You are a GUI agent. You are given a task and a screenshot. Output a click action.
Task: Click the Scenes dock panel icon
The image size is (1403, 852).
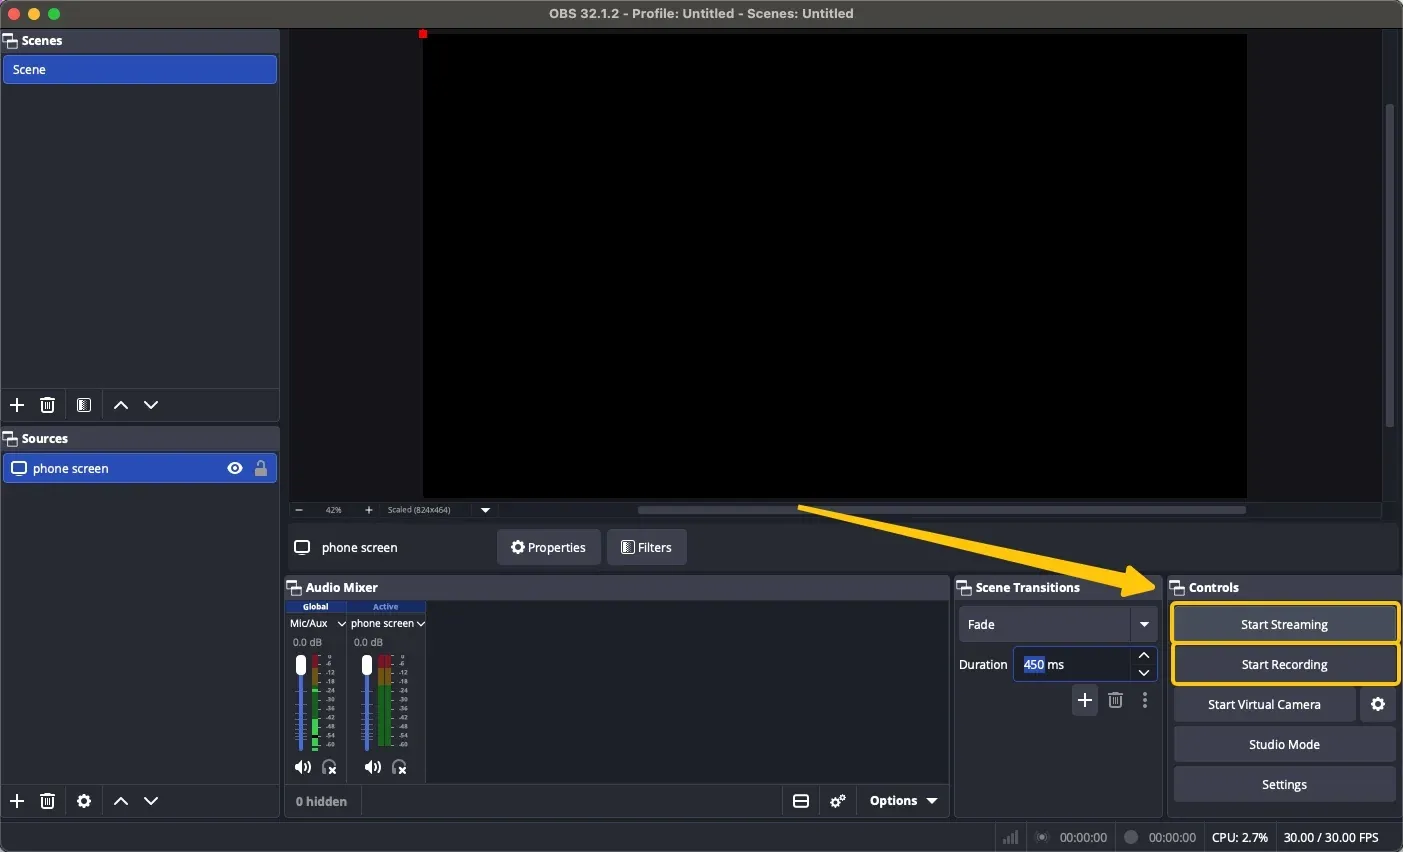[x=10, y=41]
